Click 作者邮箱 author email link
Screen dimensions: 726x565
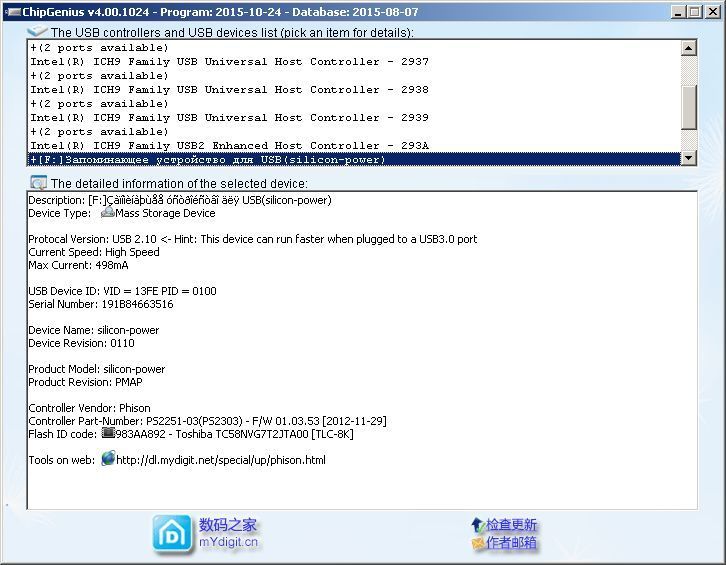pyautogui.click(x=511, y=542)
